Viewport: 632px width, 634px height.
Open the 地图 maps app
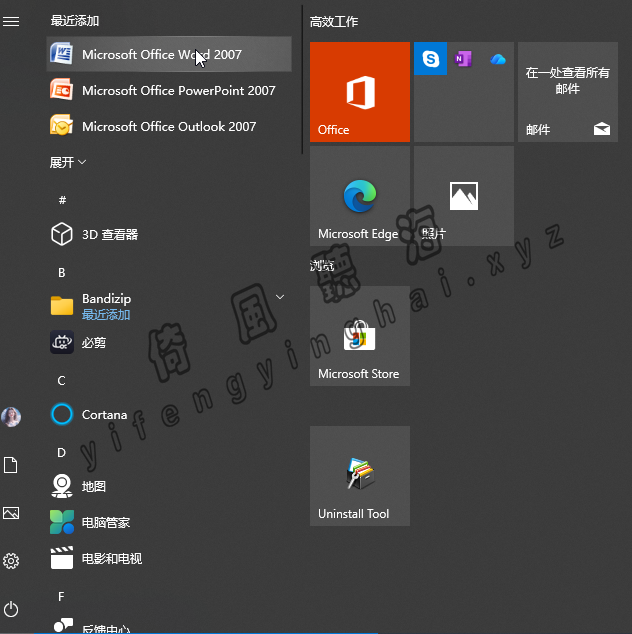click(169, 486)
